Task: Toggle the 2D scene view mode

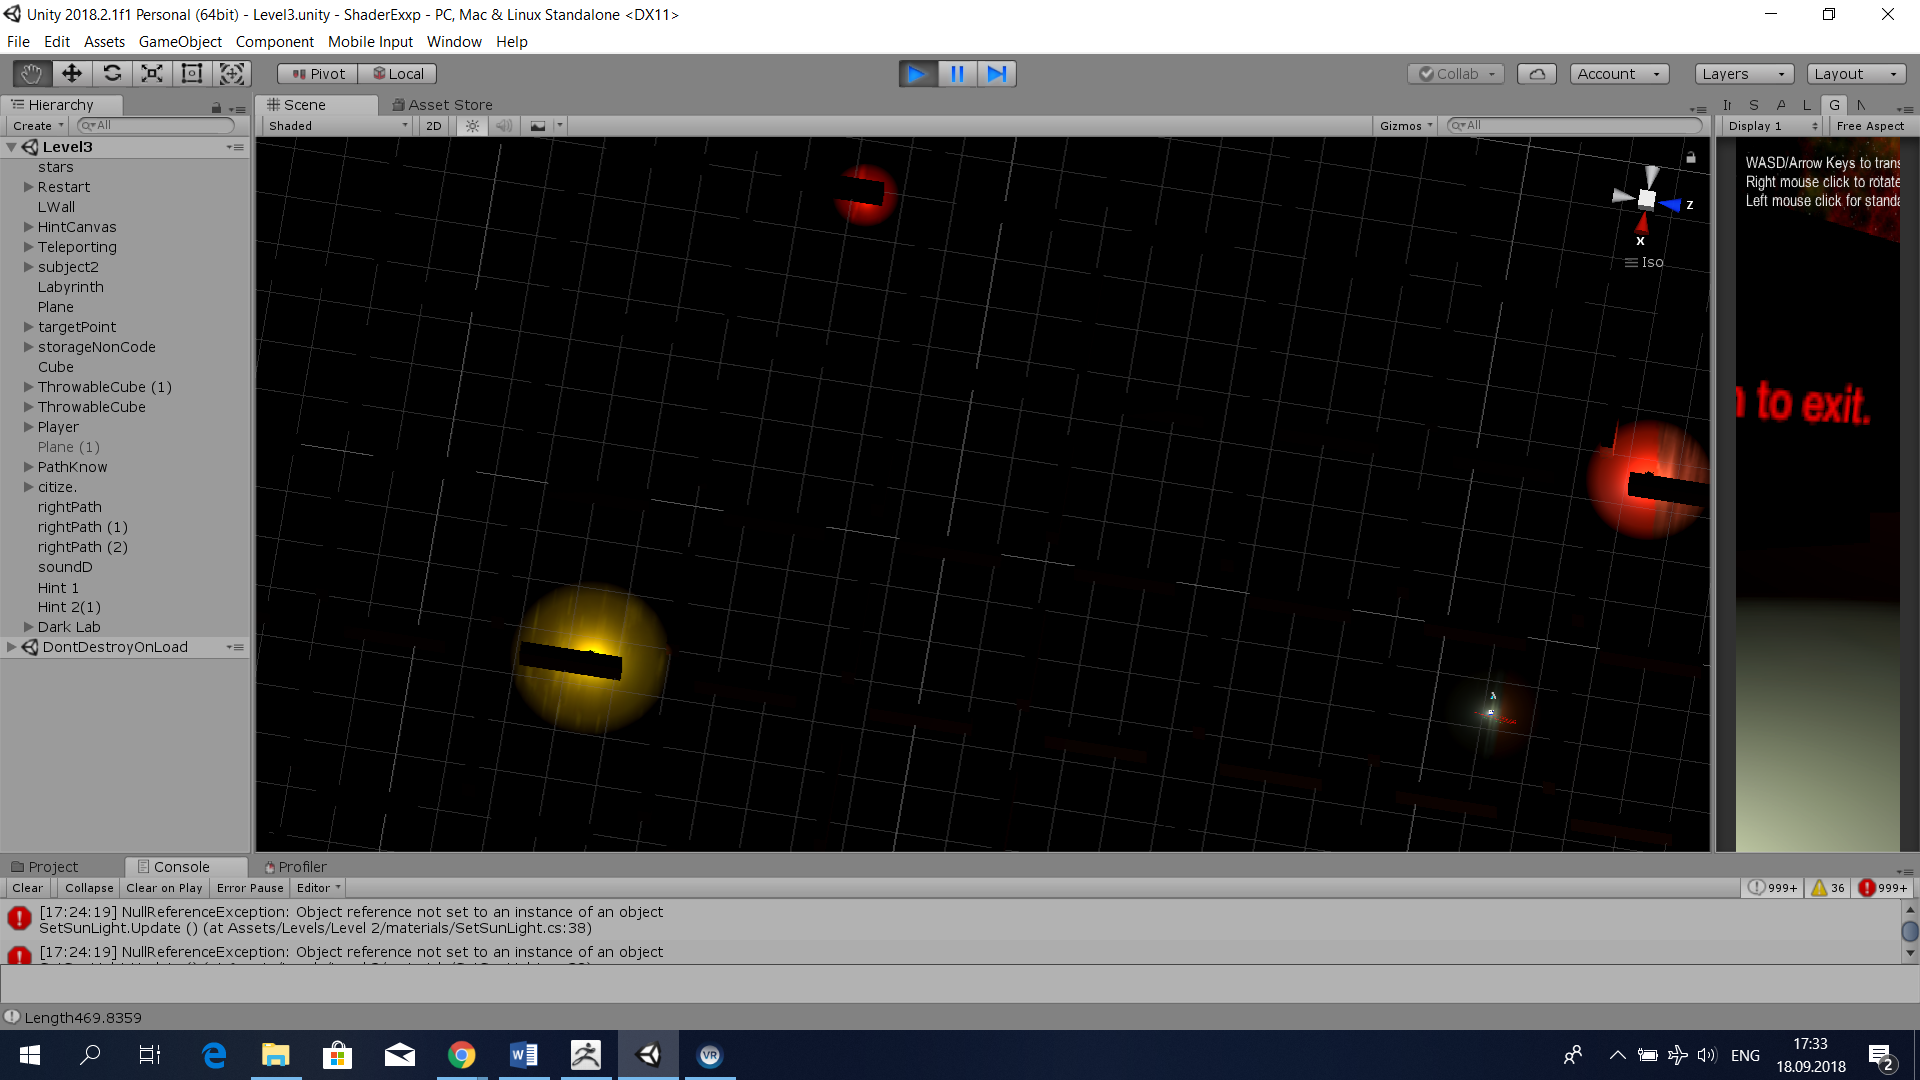Action: coord(433,126)
